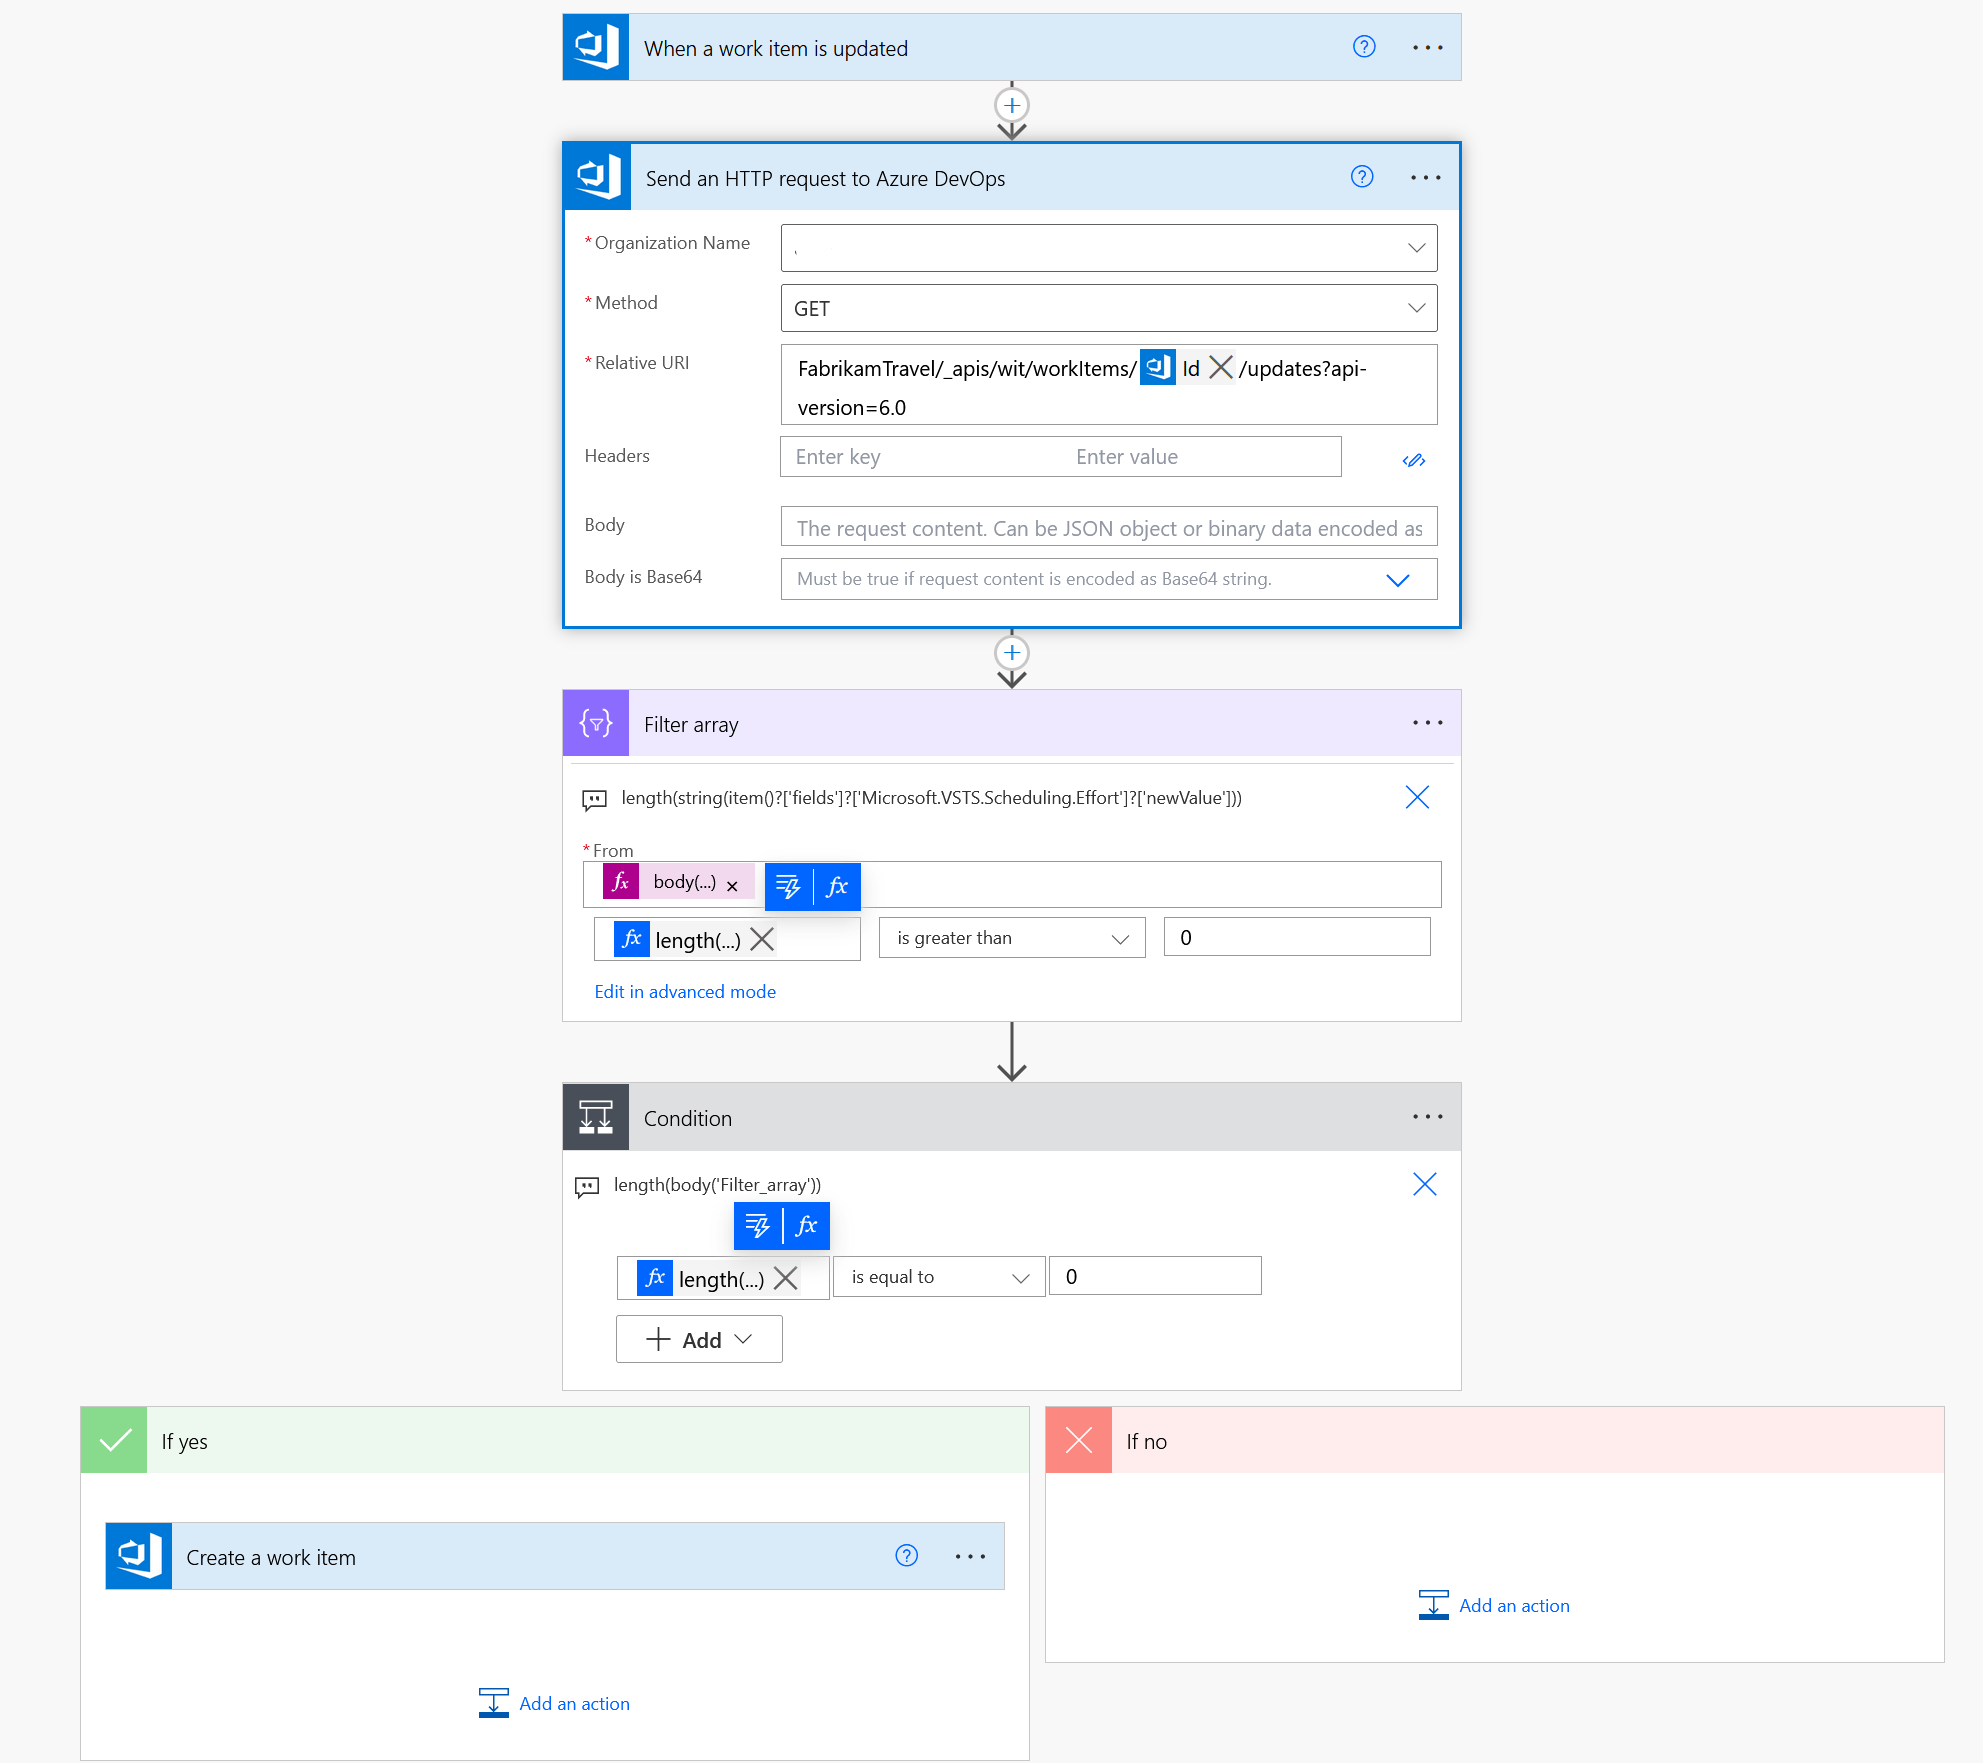Image resolution: width=1983 pixels, height=1763 pixels.
Task: Dismiss Filter array expression comment
Action: pyautogui.click(x=1417, y=797)
